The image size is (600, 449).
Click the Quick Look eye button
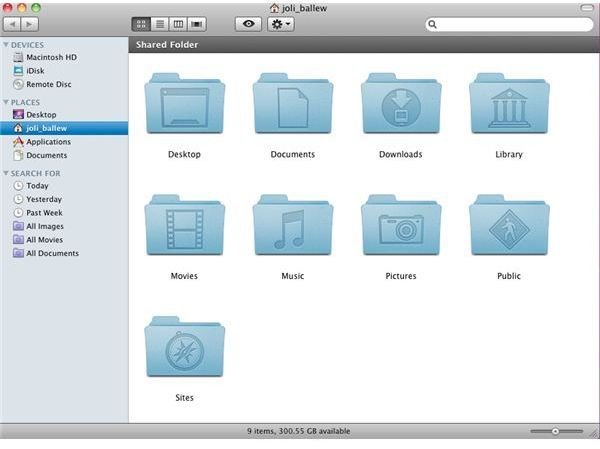[x=248, y=24]
